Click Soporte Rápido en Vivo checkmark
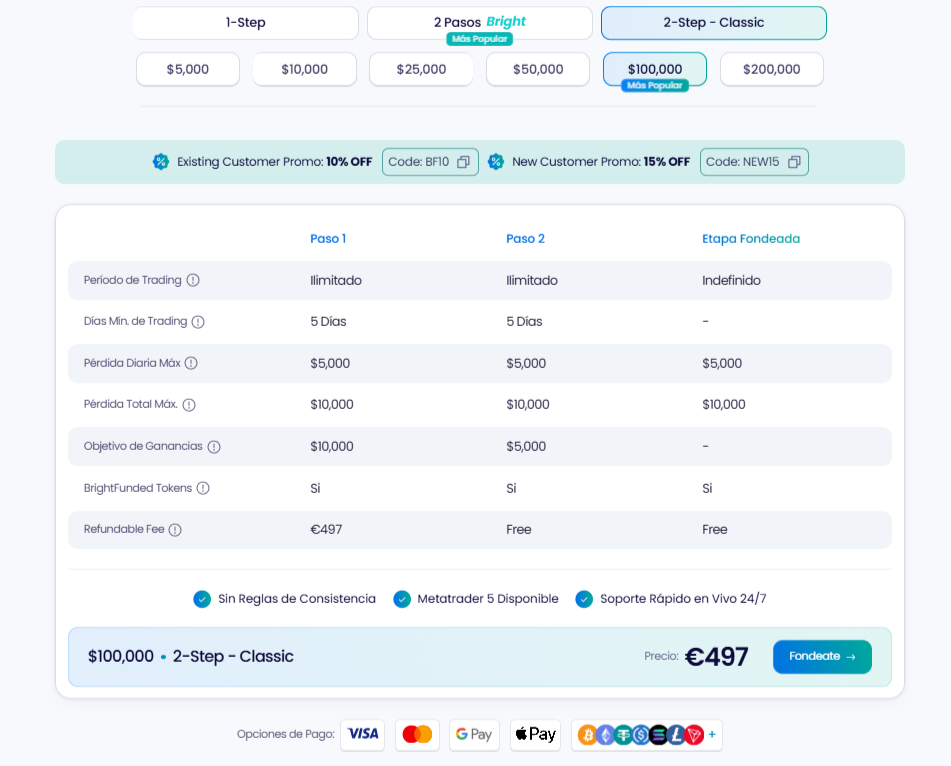Screen dimensions: 951x766 tap(584, 599)
